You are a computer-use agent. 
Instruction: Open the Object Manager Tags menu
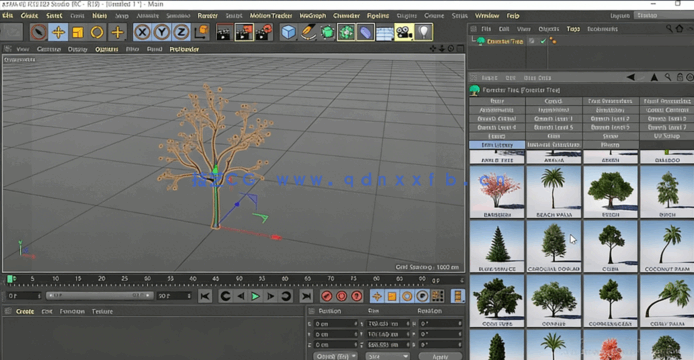click(573, 29)
